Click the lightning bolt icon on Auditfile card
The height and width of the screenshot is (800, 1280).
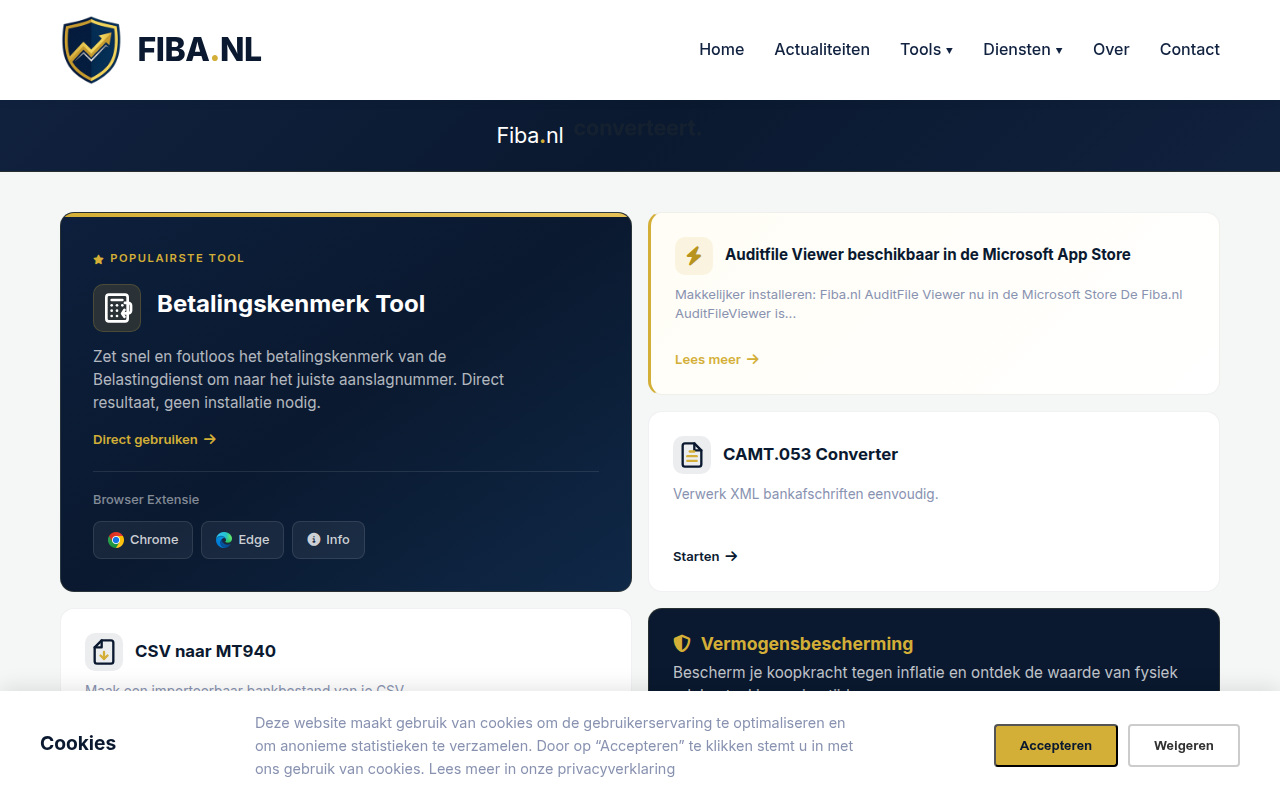(694, 255)
